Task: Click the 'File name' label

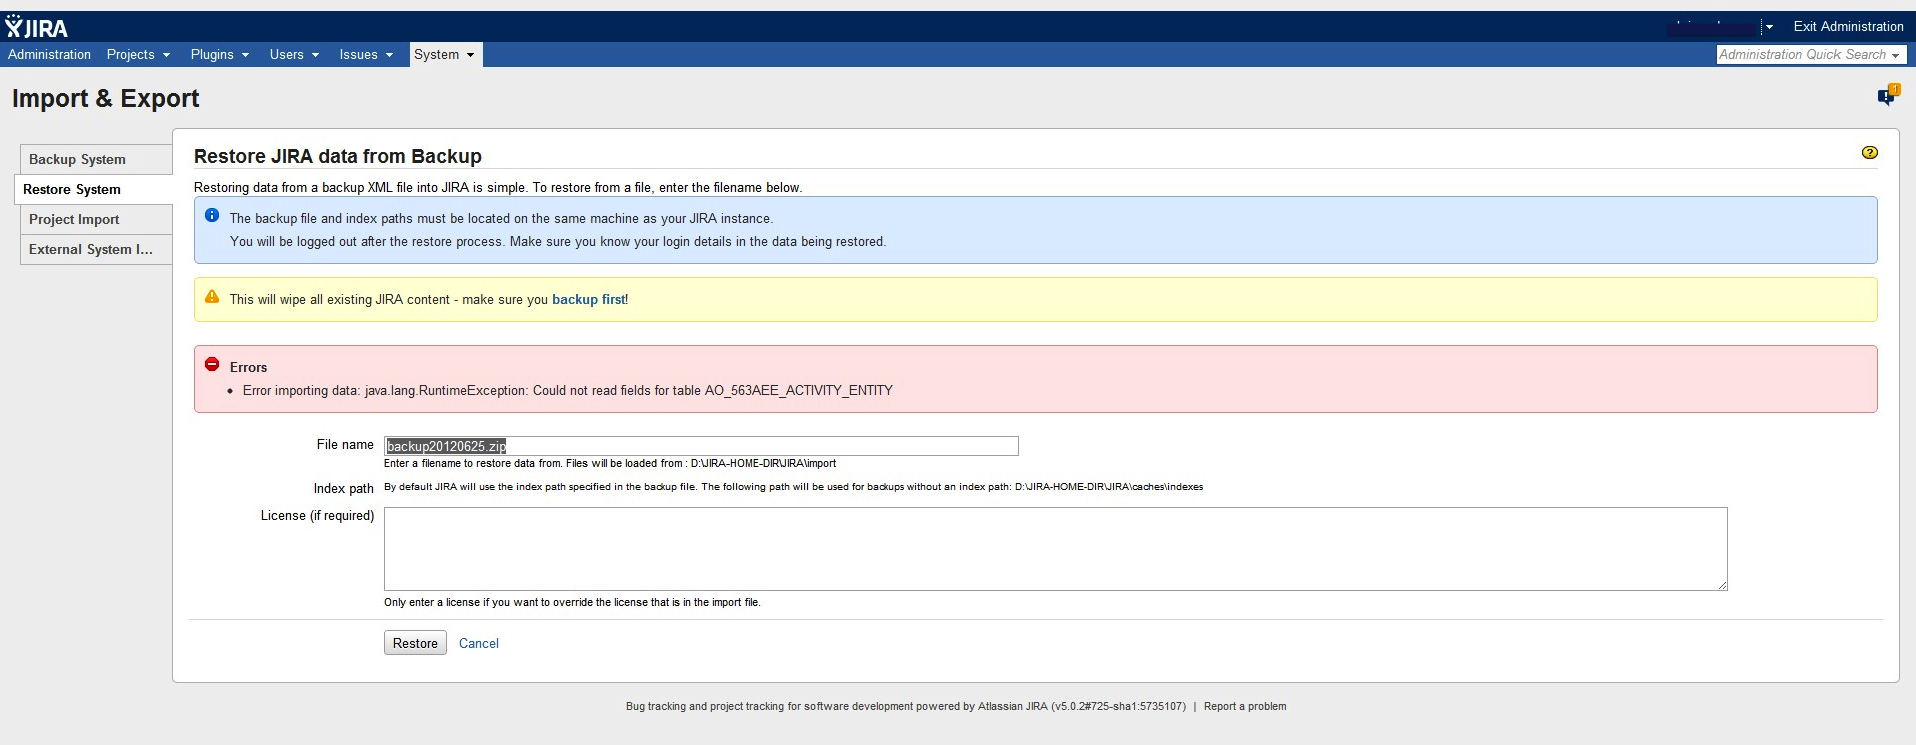Action: [x=345, y=444]
